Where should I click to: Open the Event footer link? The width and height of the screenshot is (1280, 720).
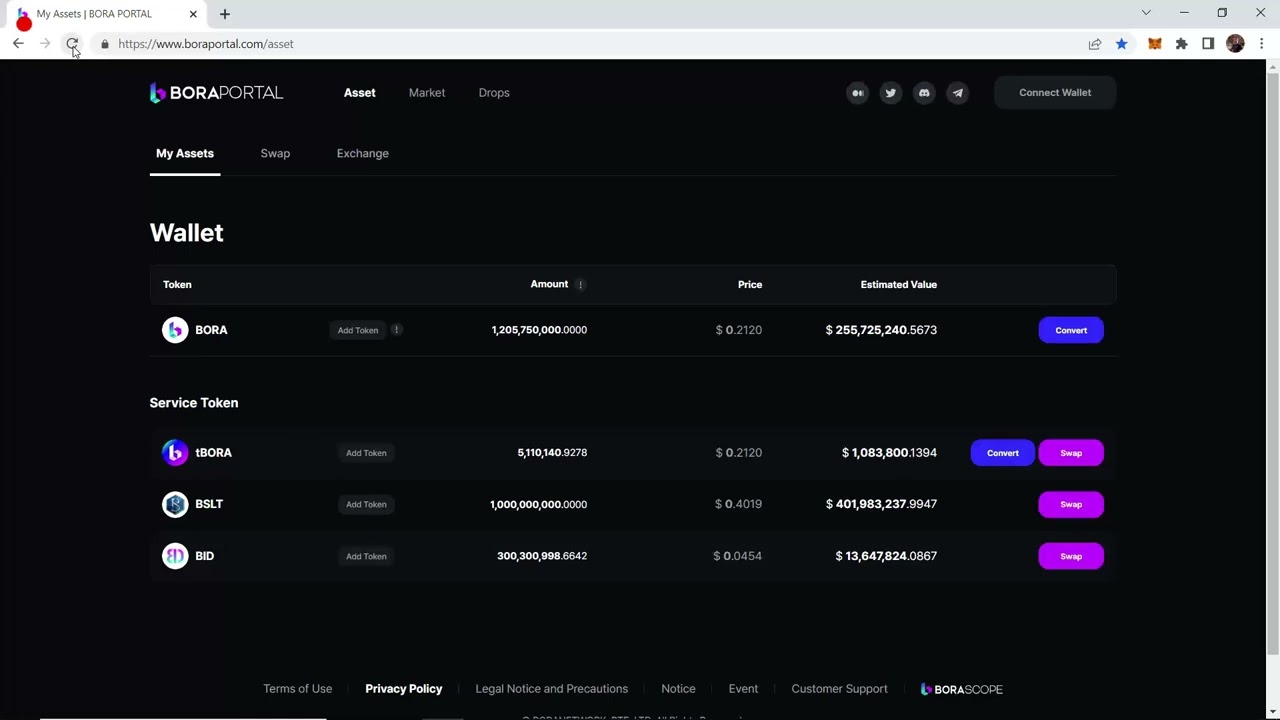(x=743, y=689)
